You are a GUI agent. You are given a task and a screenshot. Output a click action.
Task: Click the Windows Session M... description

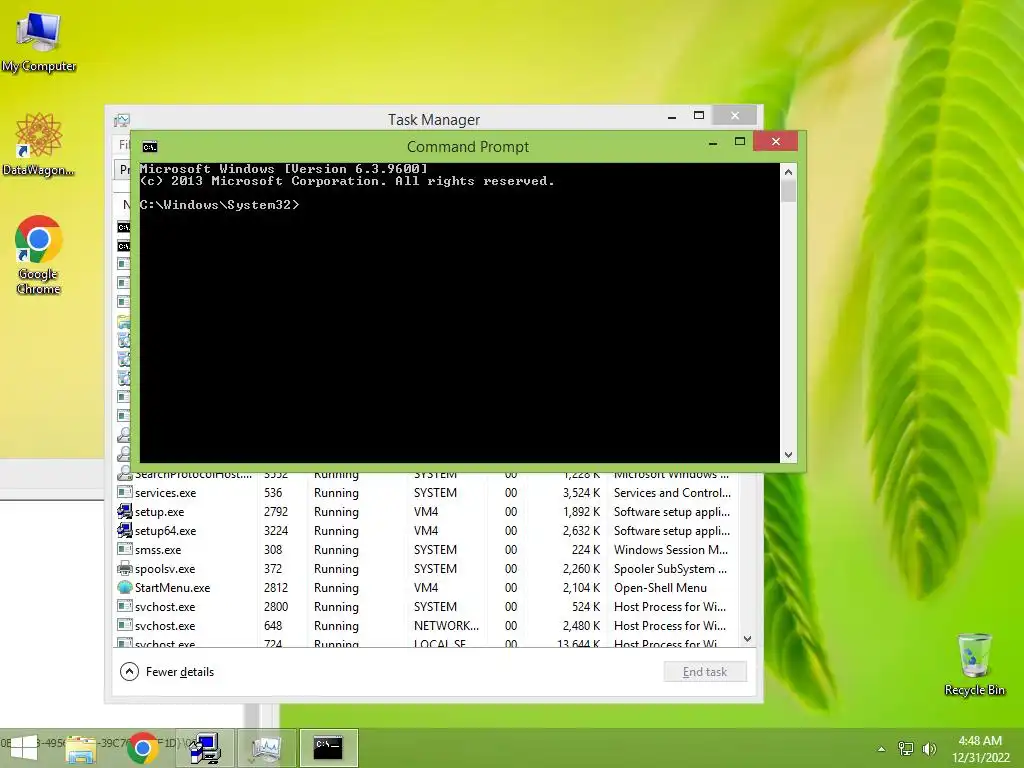671,549
